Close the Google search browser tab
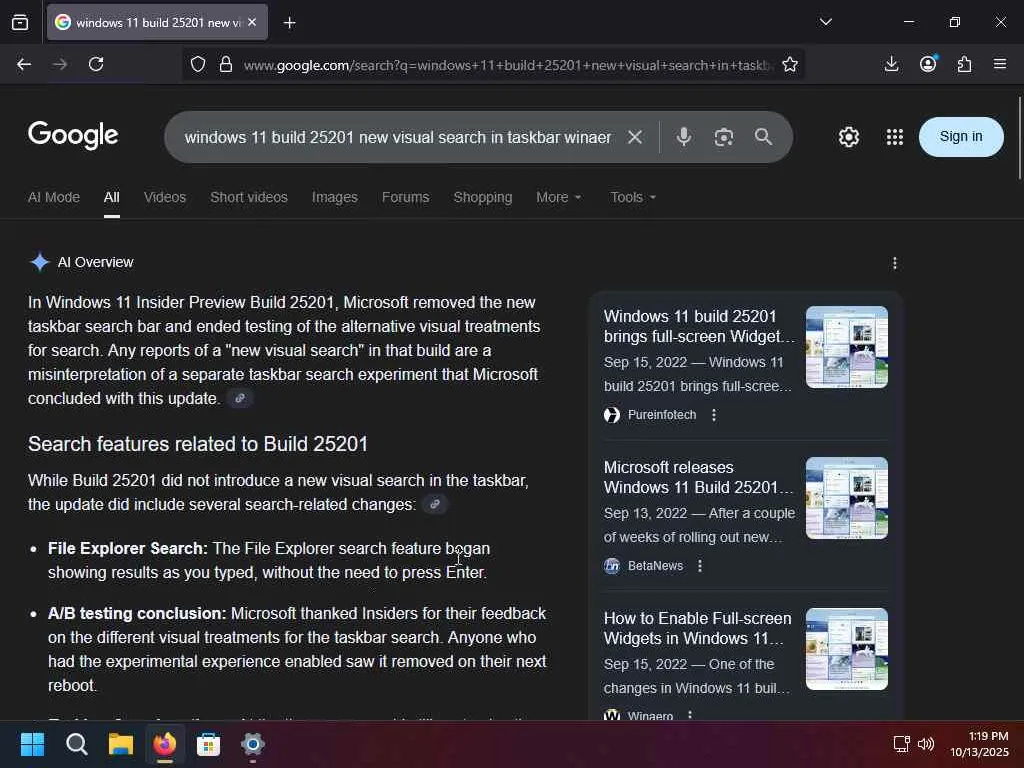The width and height of the screenshot is (1024, 768). coord(252,22)
